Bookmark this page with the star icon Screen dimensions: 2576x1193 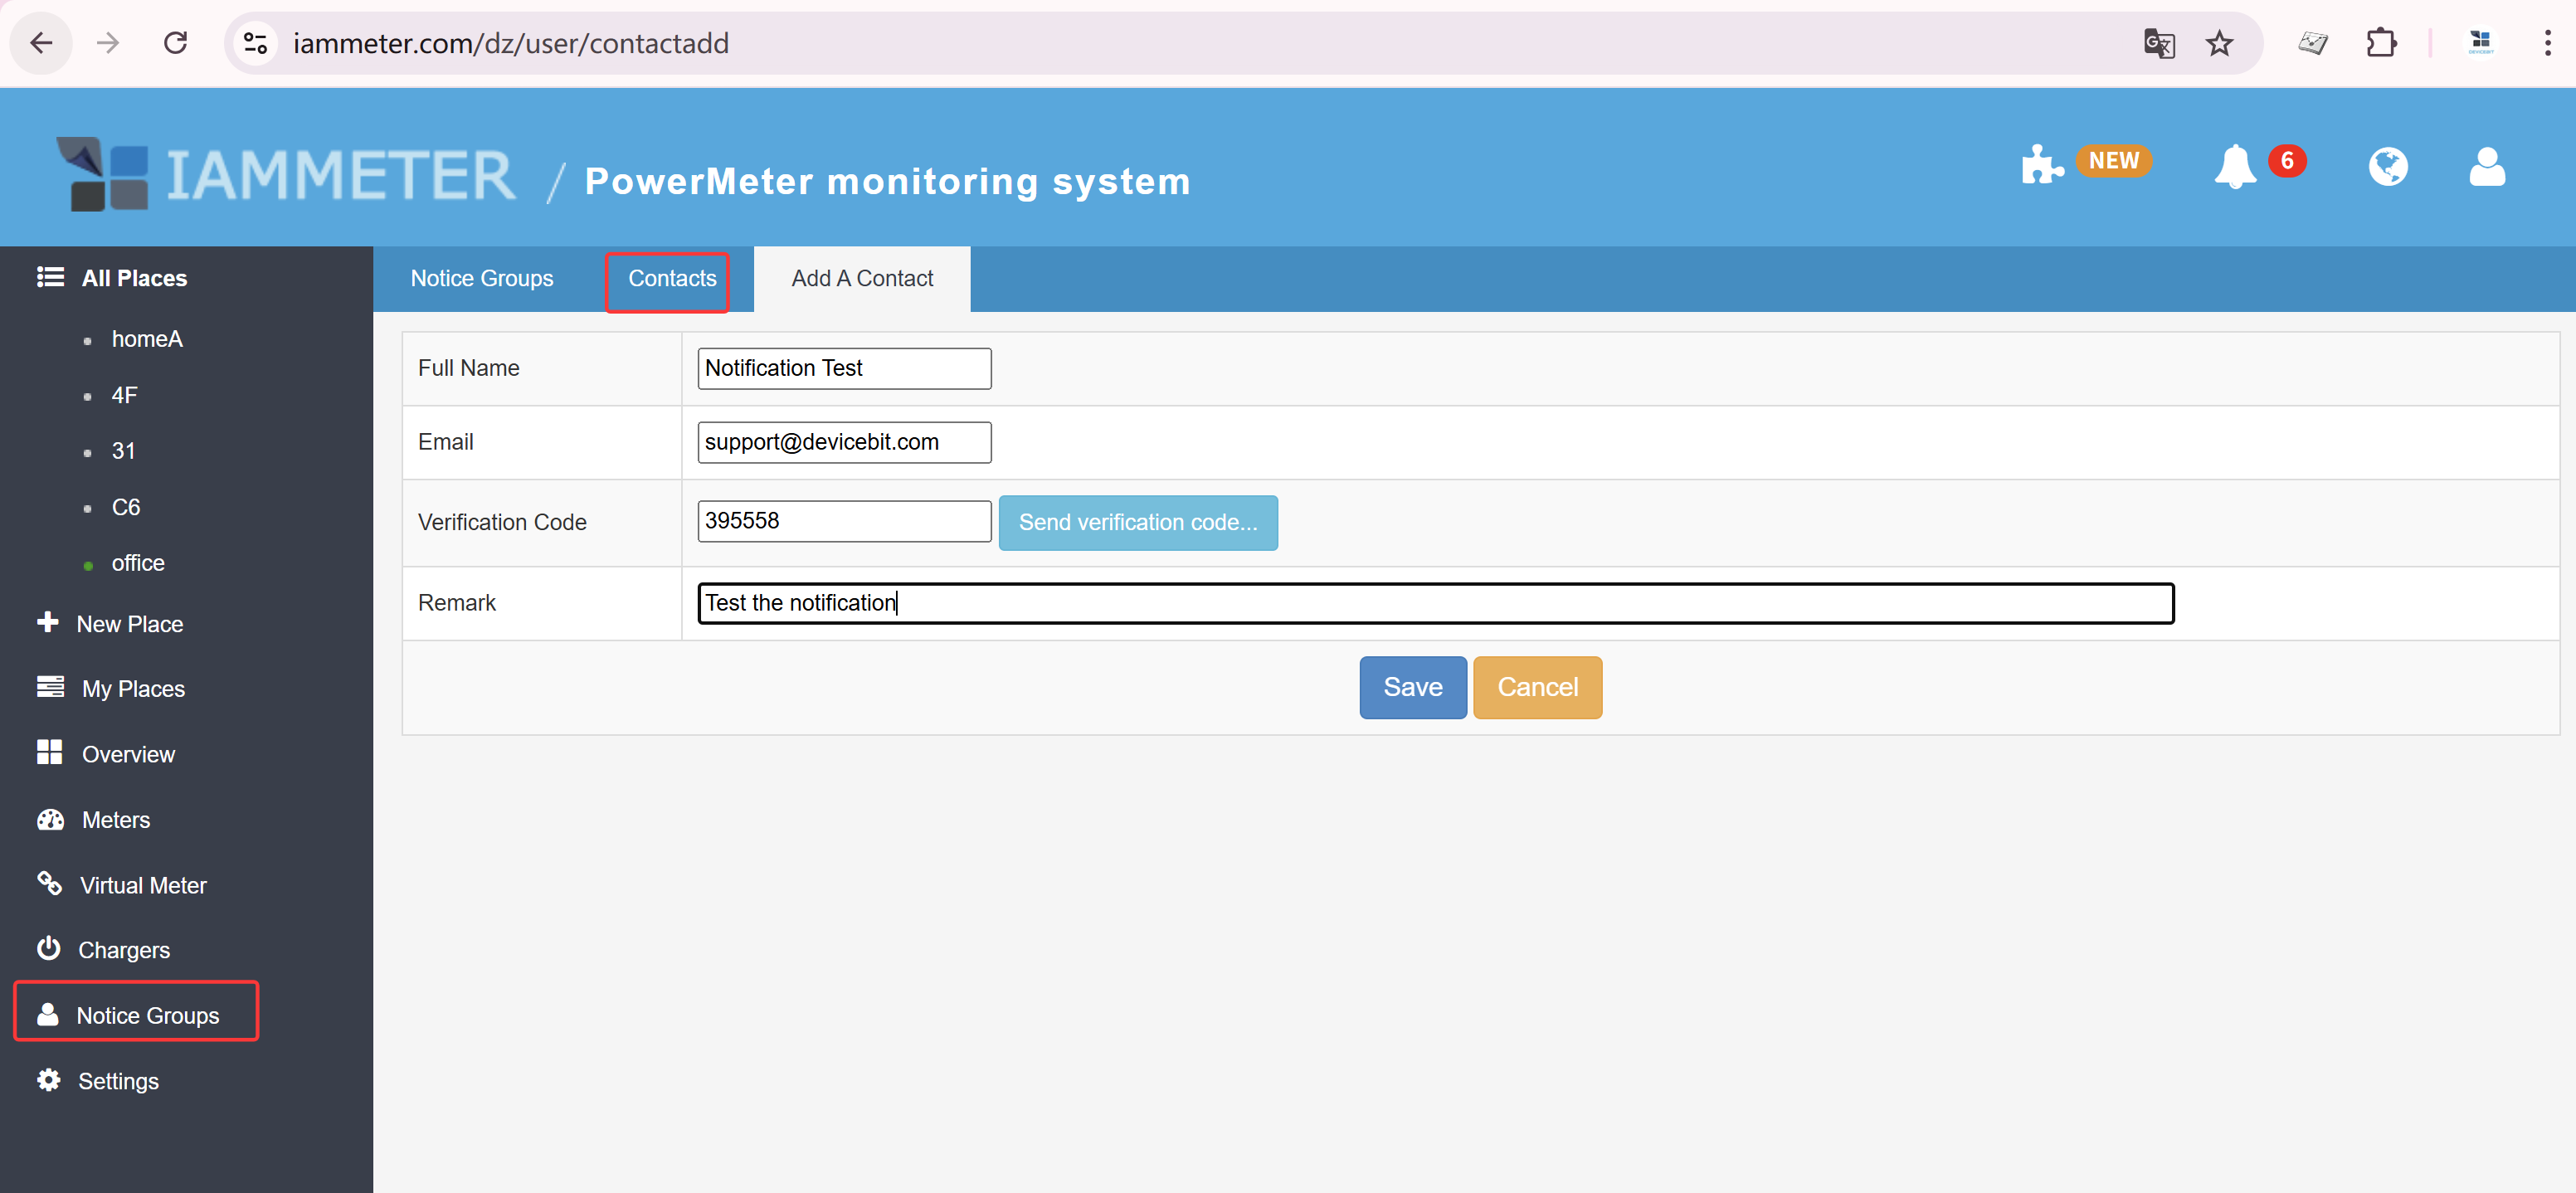2220,43
